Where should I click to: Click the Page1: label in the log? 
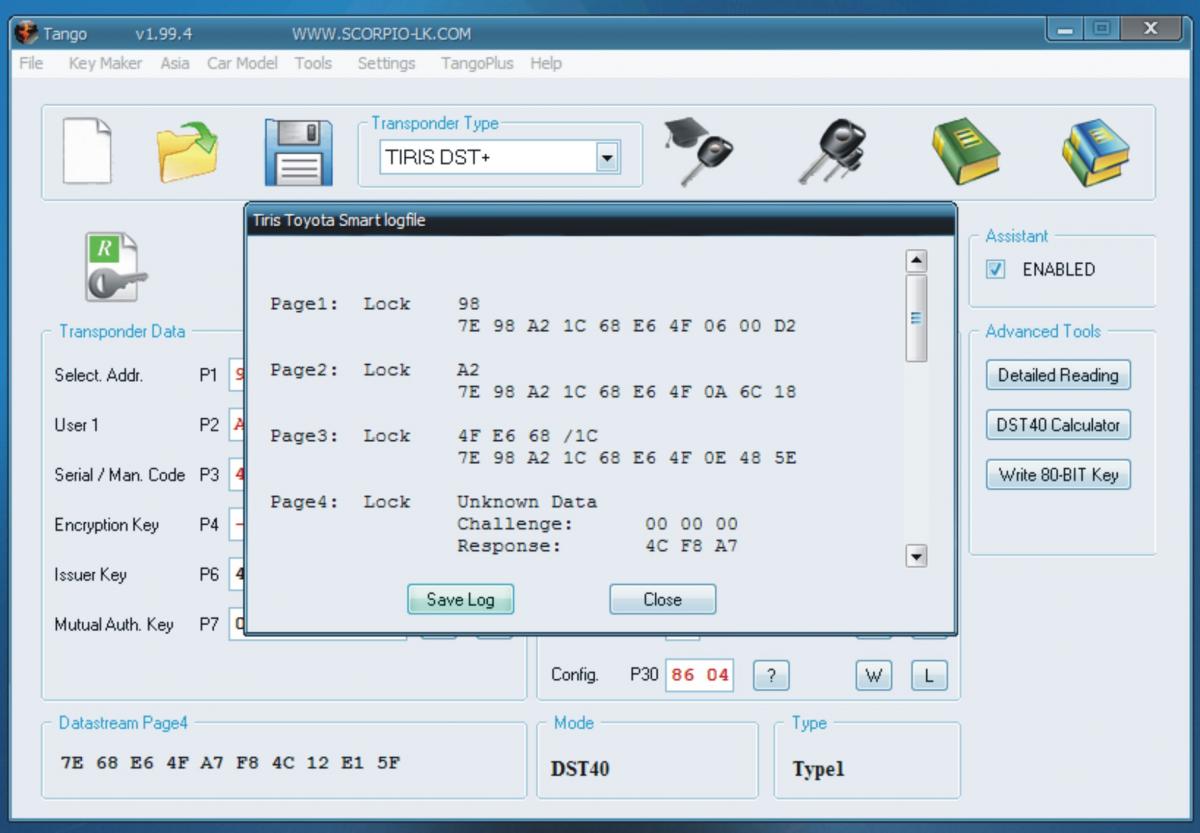[x=305, y=304]
